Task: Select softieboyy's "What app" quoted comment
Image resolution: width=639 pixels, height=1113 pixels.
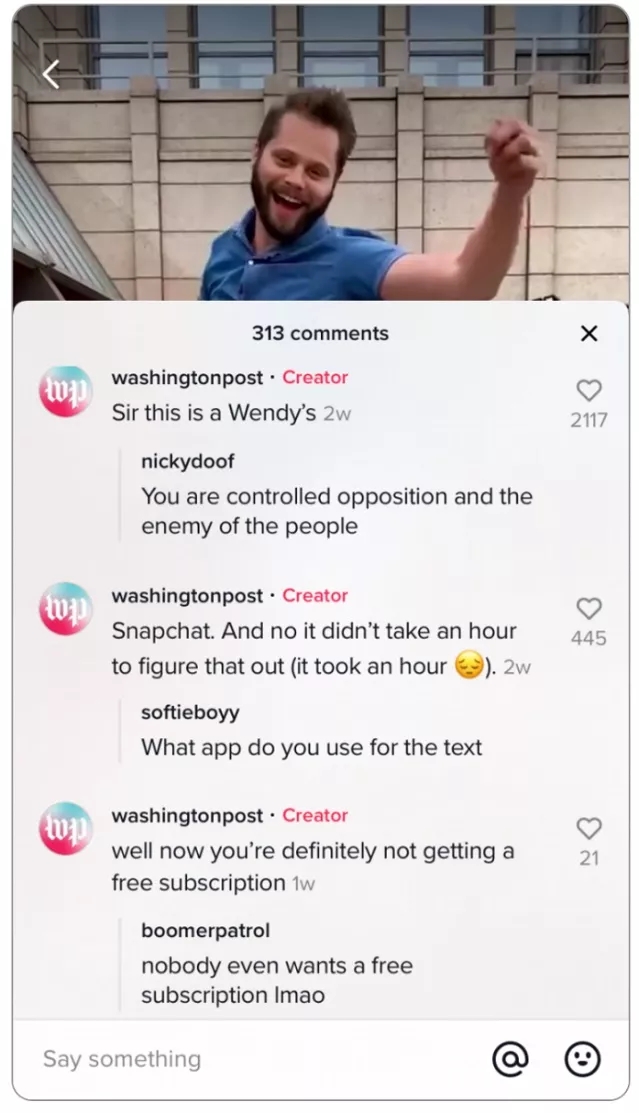Action: click(311, 747)
